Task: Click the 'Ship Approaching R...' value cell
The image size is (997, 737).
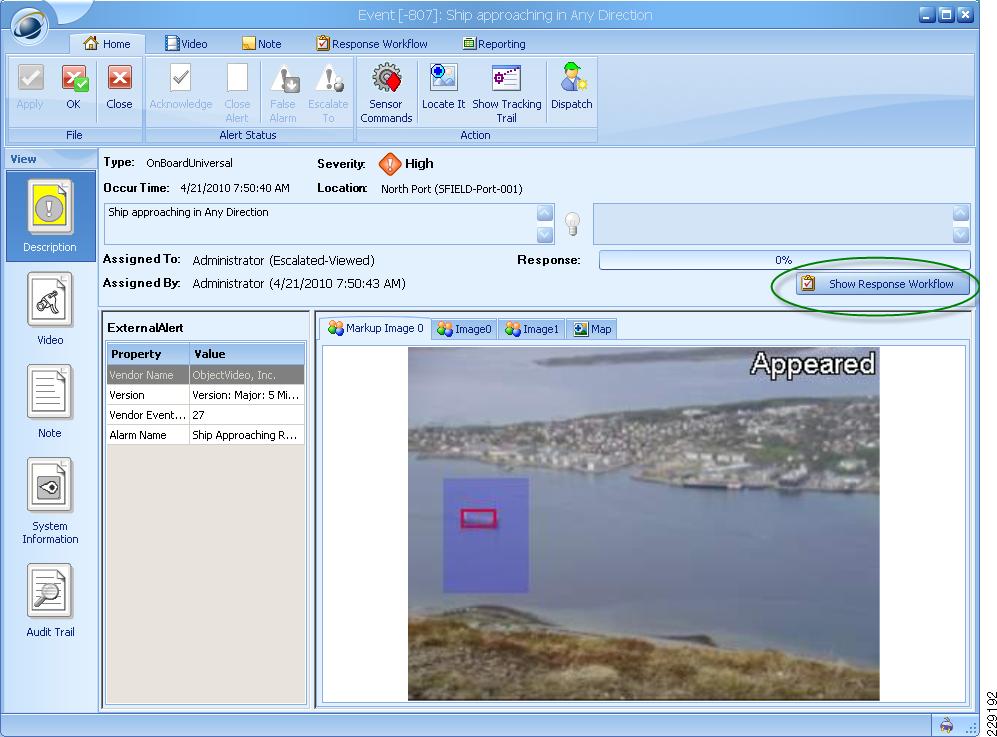Action: click(247, 435)
